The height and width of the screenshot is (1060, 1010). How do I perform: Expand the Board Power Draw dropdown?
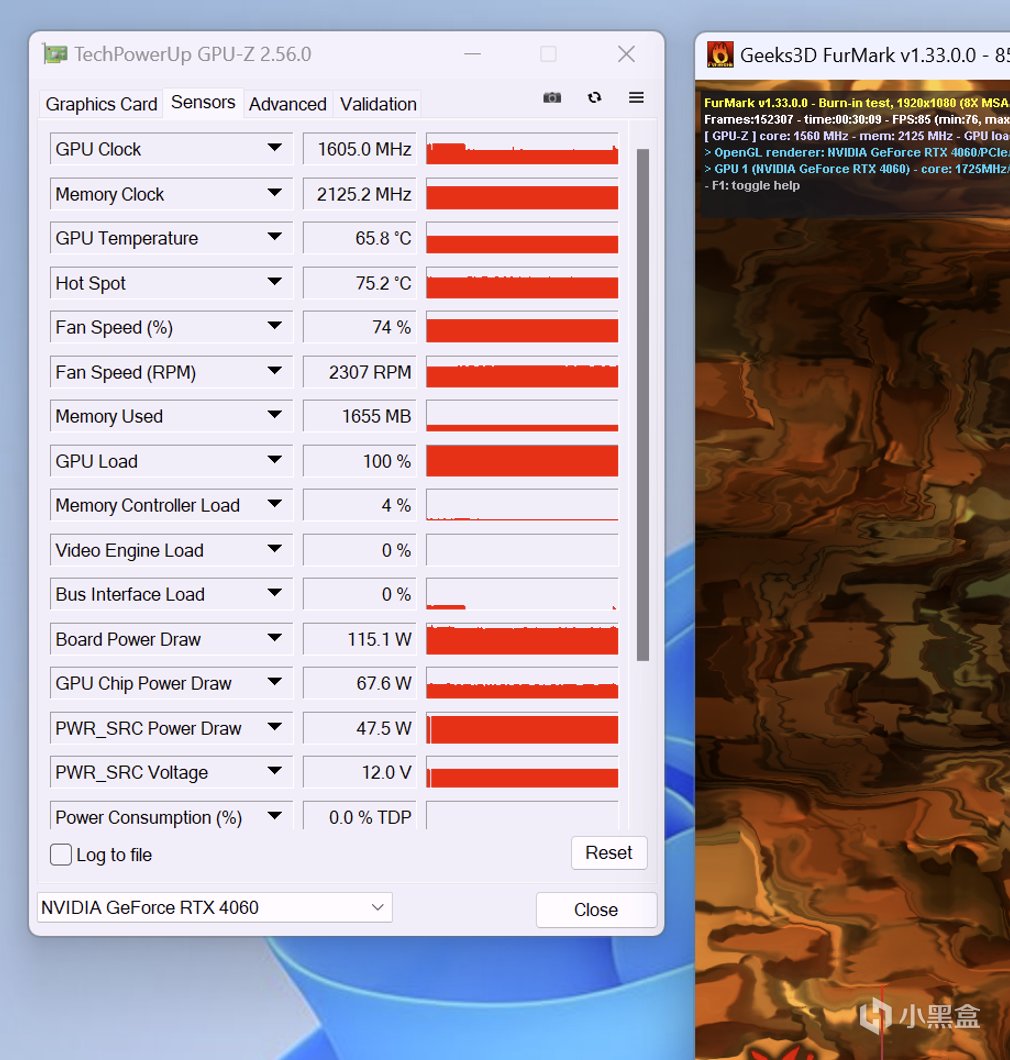pyautogui.click(x=274, y=638)
